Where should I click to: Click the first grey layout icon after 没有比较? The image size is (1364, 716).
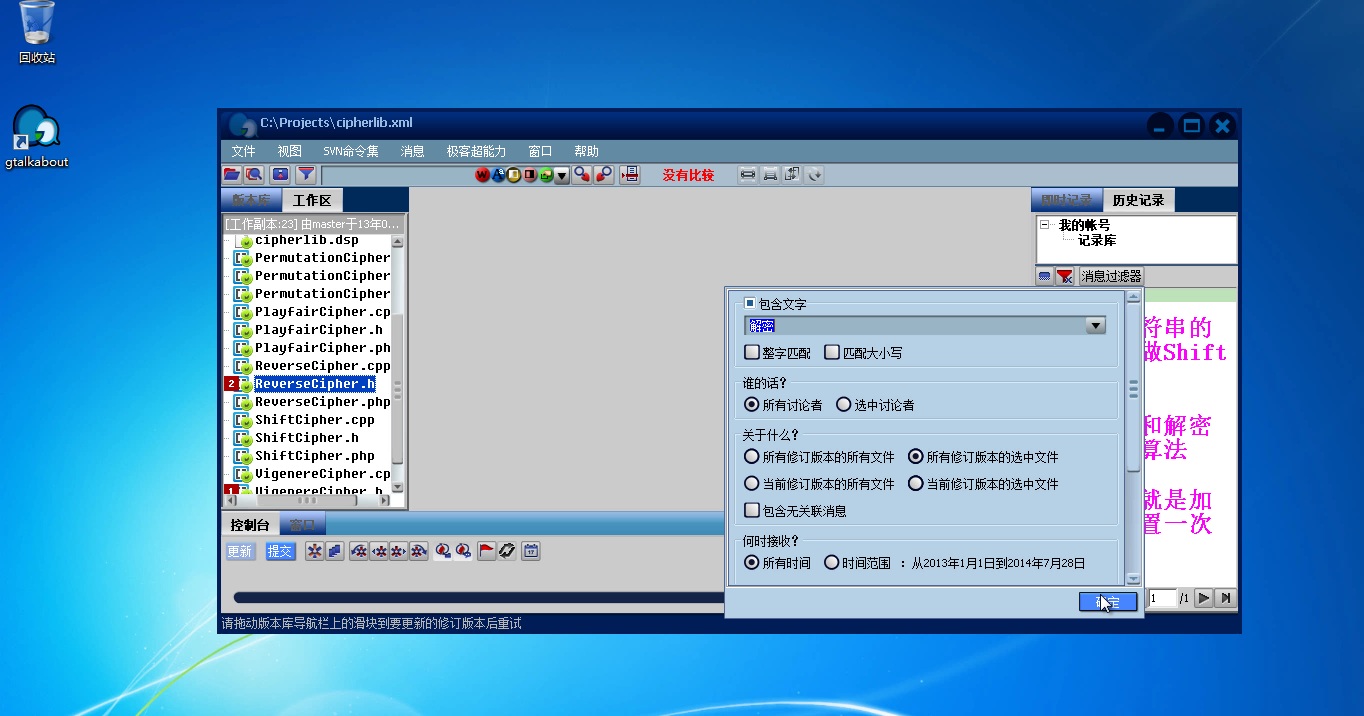click(x=748, y=175)
